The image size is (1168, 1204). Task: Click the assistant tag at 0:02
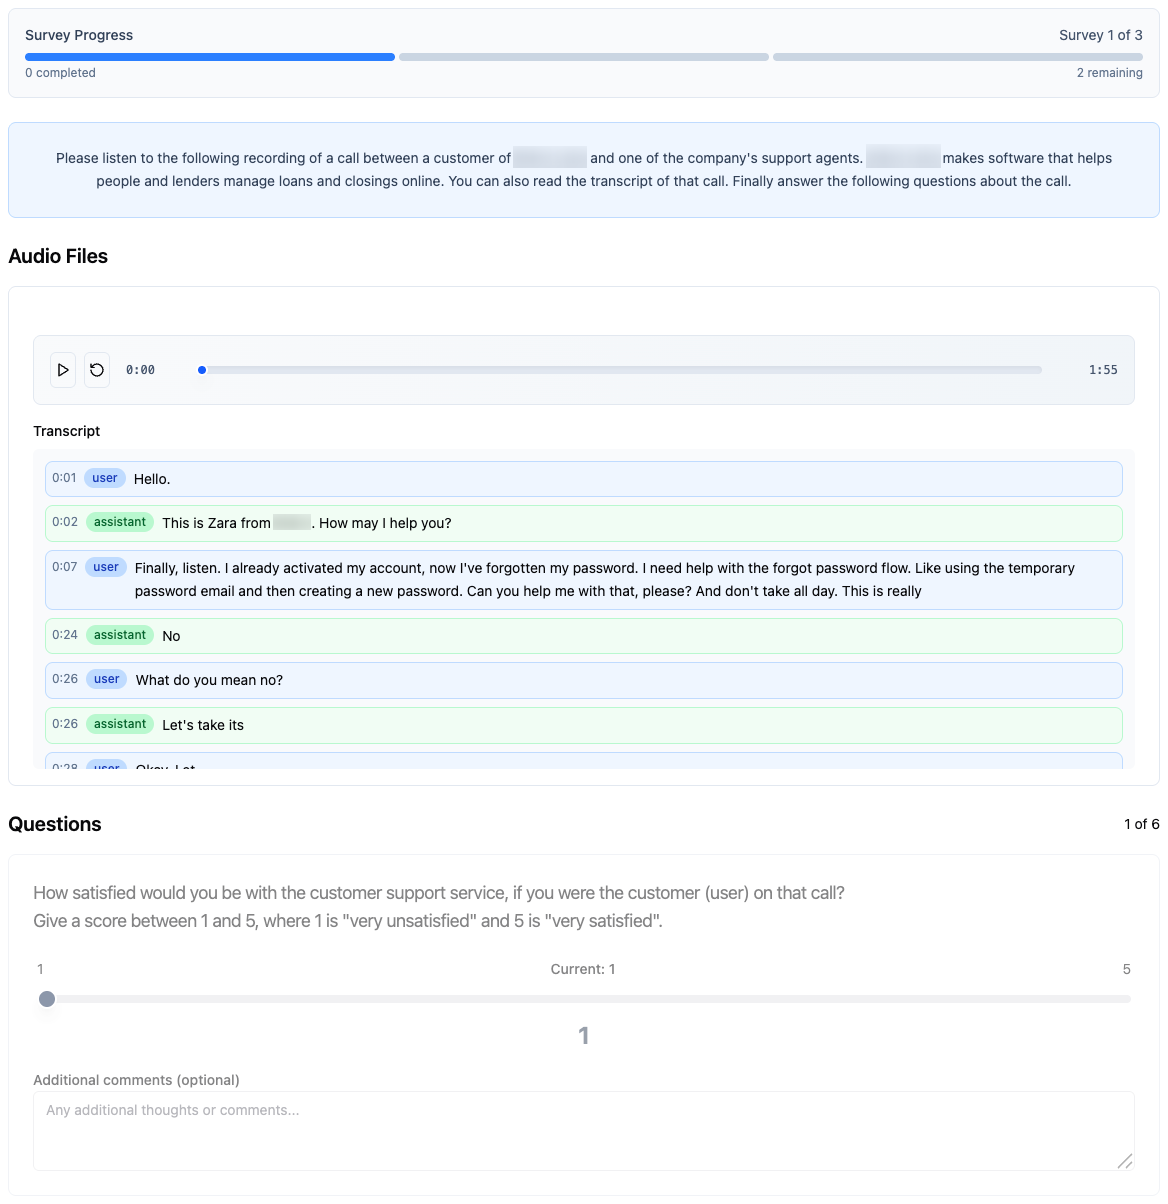pos(120,522)
